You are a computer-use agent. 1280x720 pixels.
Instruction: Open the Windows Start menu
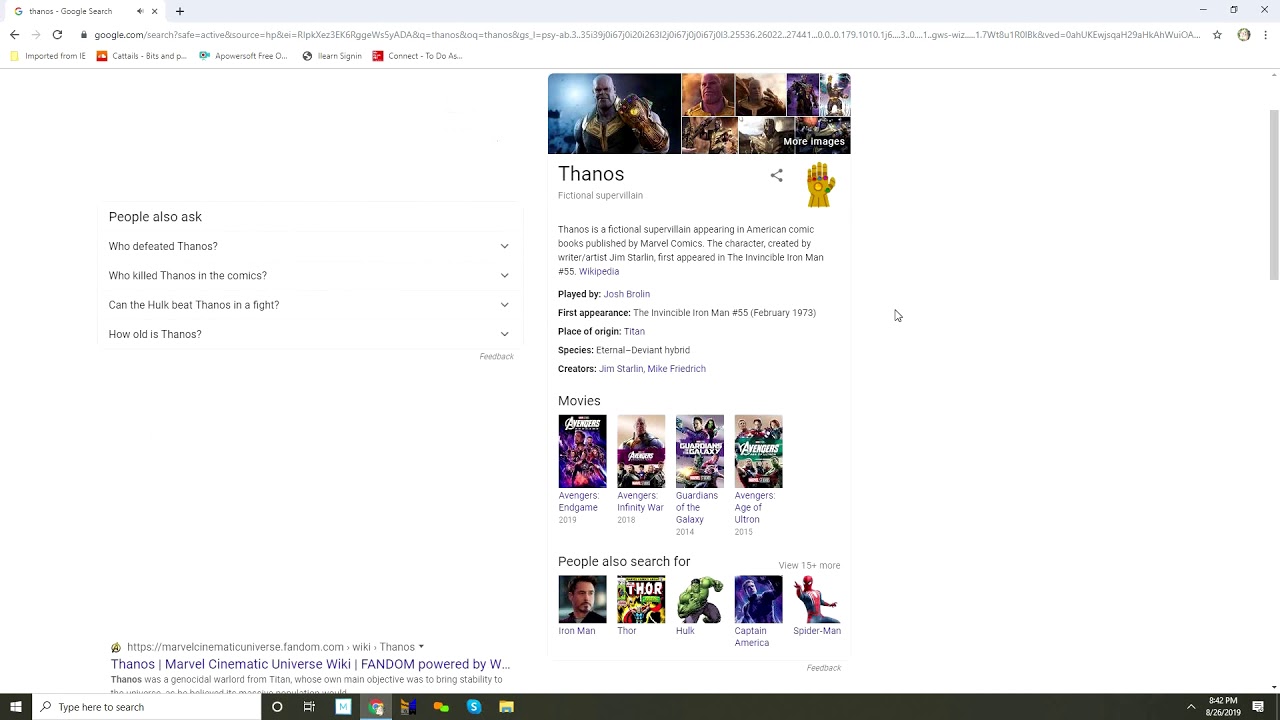[x=16, y=707]
